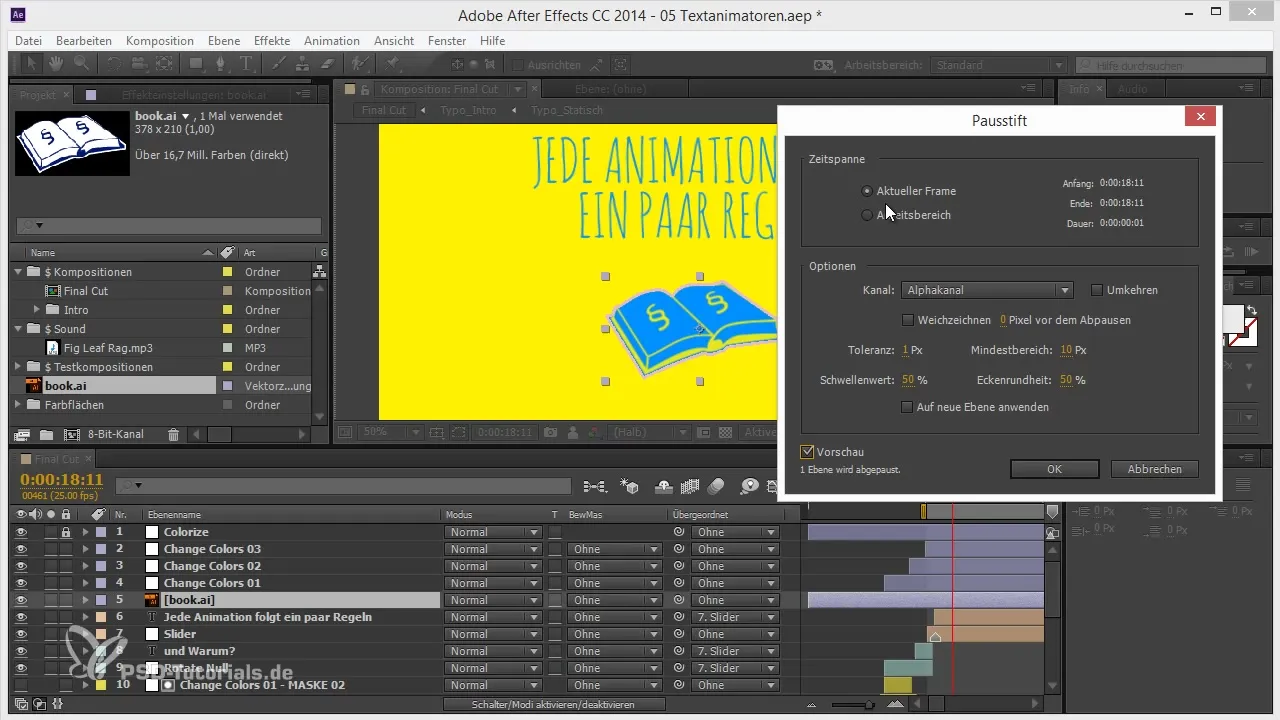Open the Ebene menu
The width and height of the screenshot is (1280, 720).
(225, 41)
